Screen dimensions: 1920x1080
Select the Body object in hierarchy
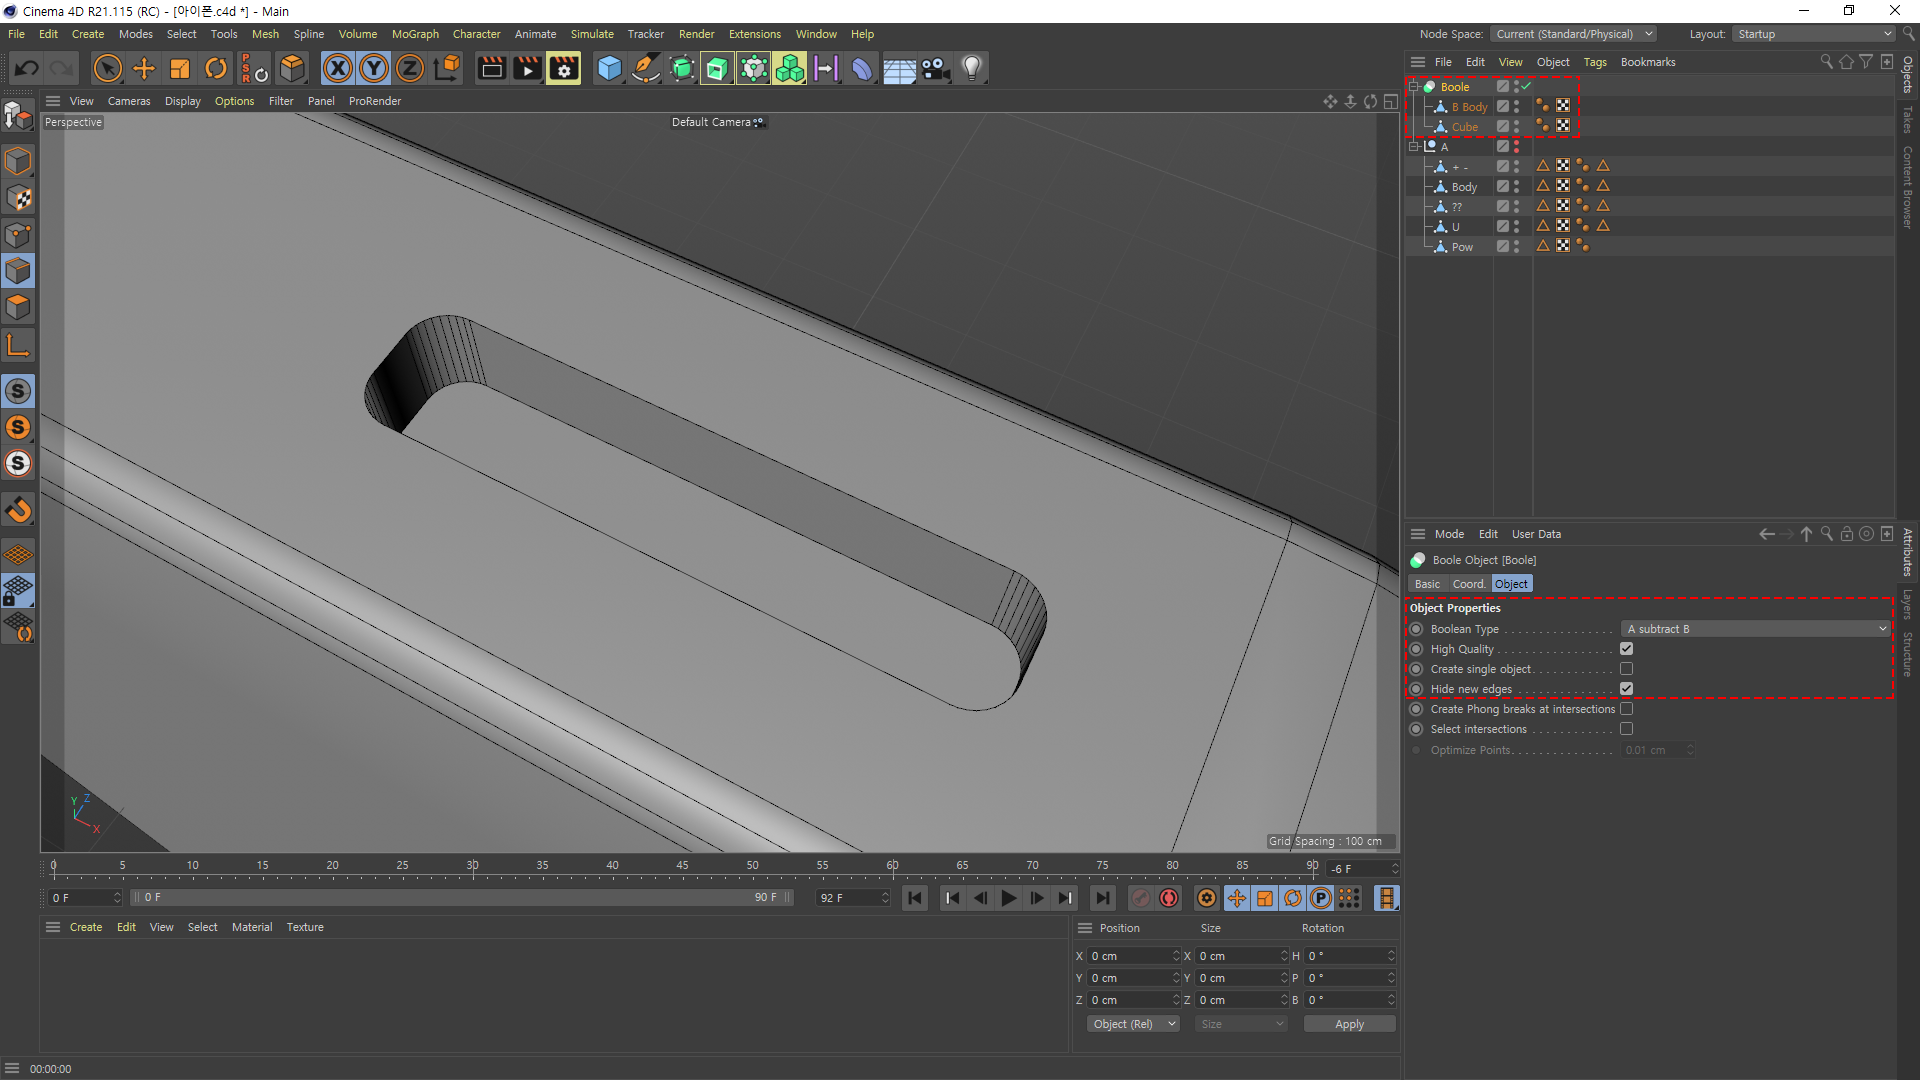pyautogui.click(x=1464, y=187)
